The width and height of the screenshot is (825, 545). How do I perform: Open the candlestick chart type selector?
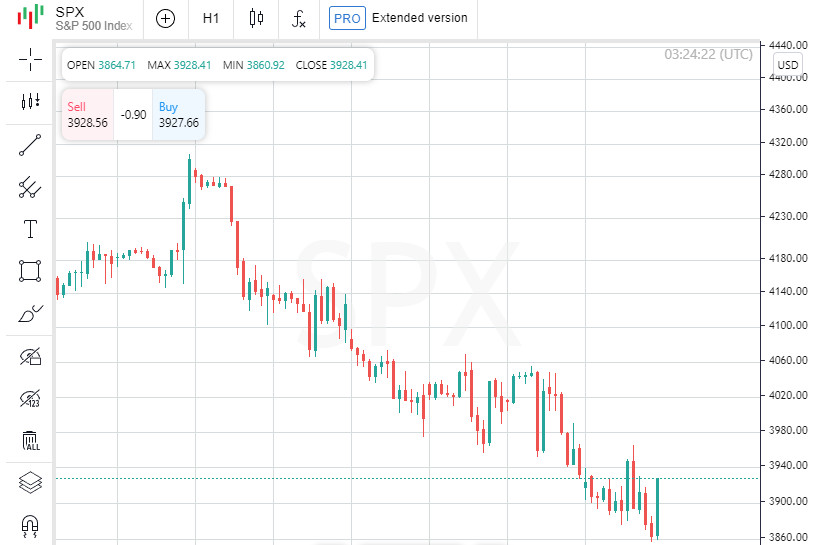[x=256, y=18]
